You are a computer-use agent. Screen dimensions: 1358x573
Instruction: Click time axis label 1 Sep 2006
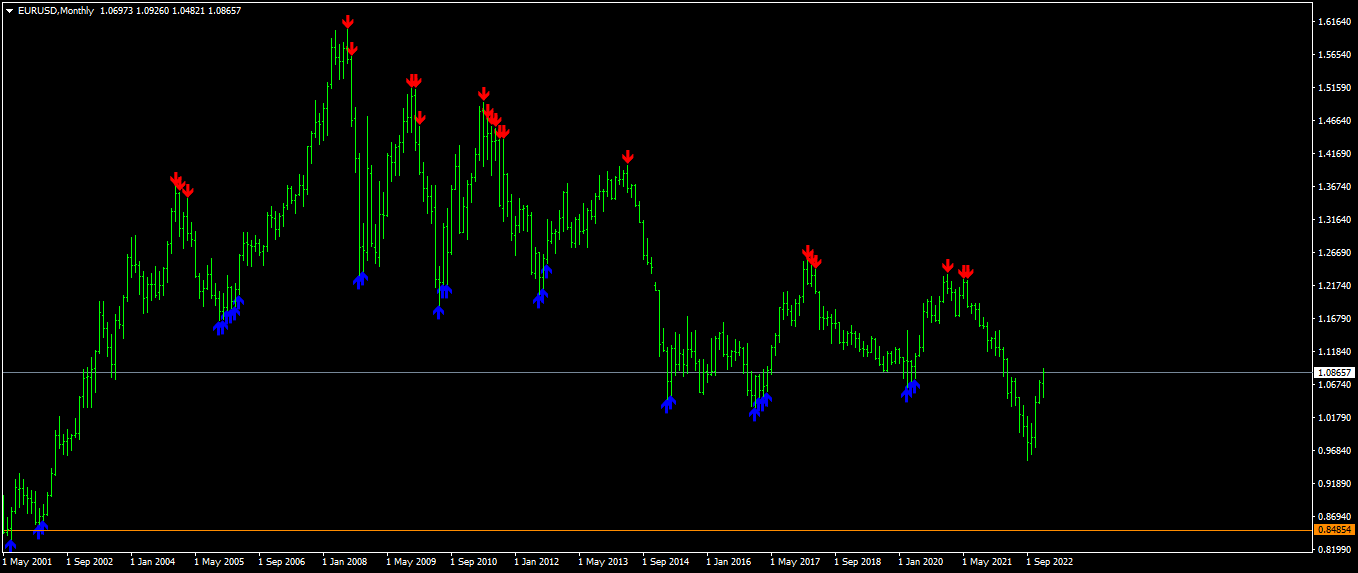coord(281,562)
